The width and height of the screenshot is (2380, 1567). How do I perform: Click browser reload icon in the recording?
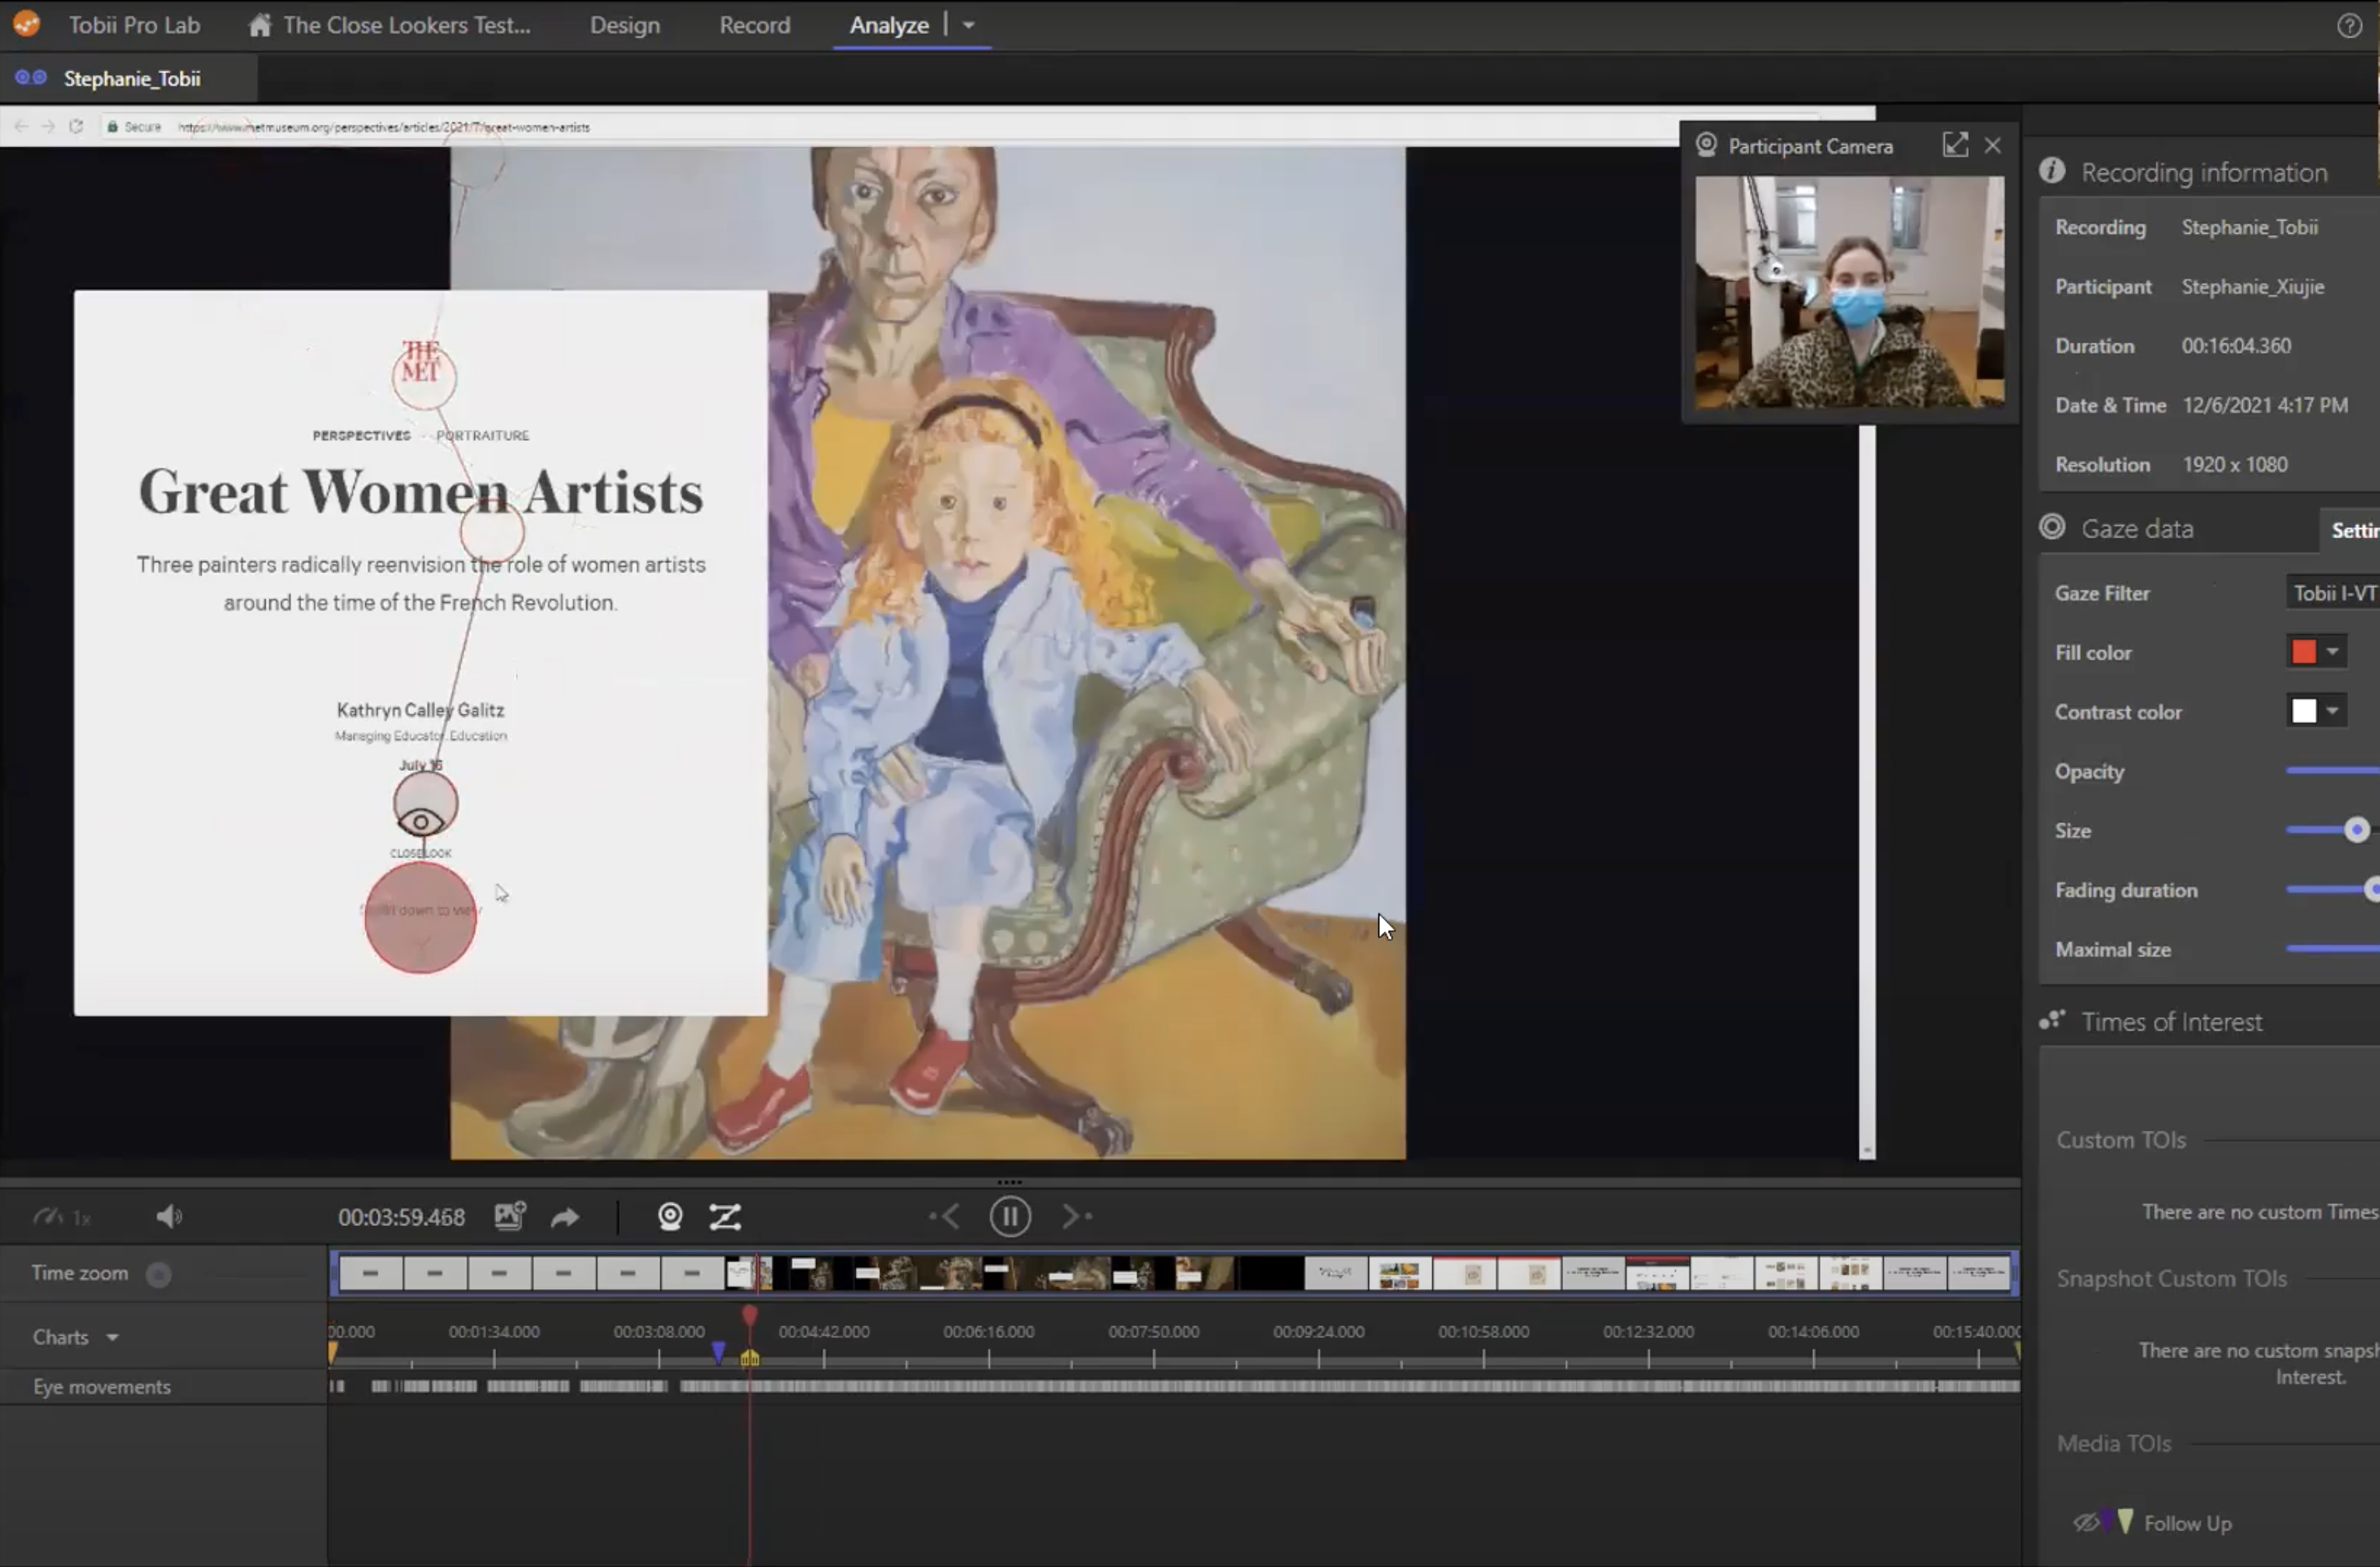[76, 126]
